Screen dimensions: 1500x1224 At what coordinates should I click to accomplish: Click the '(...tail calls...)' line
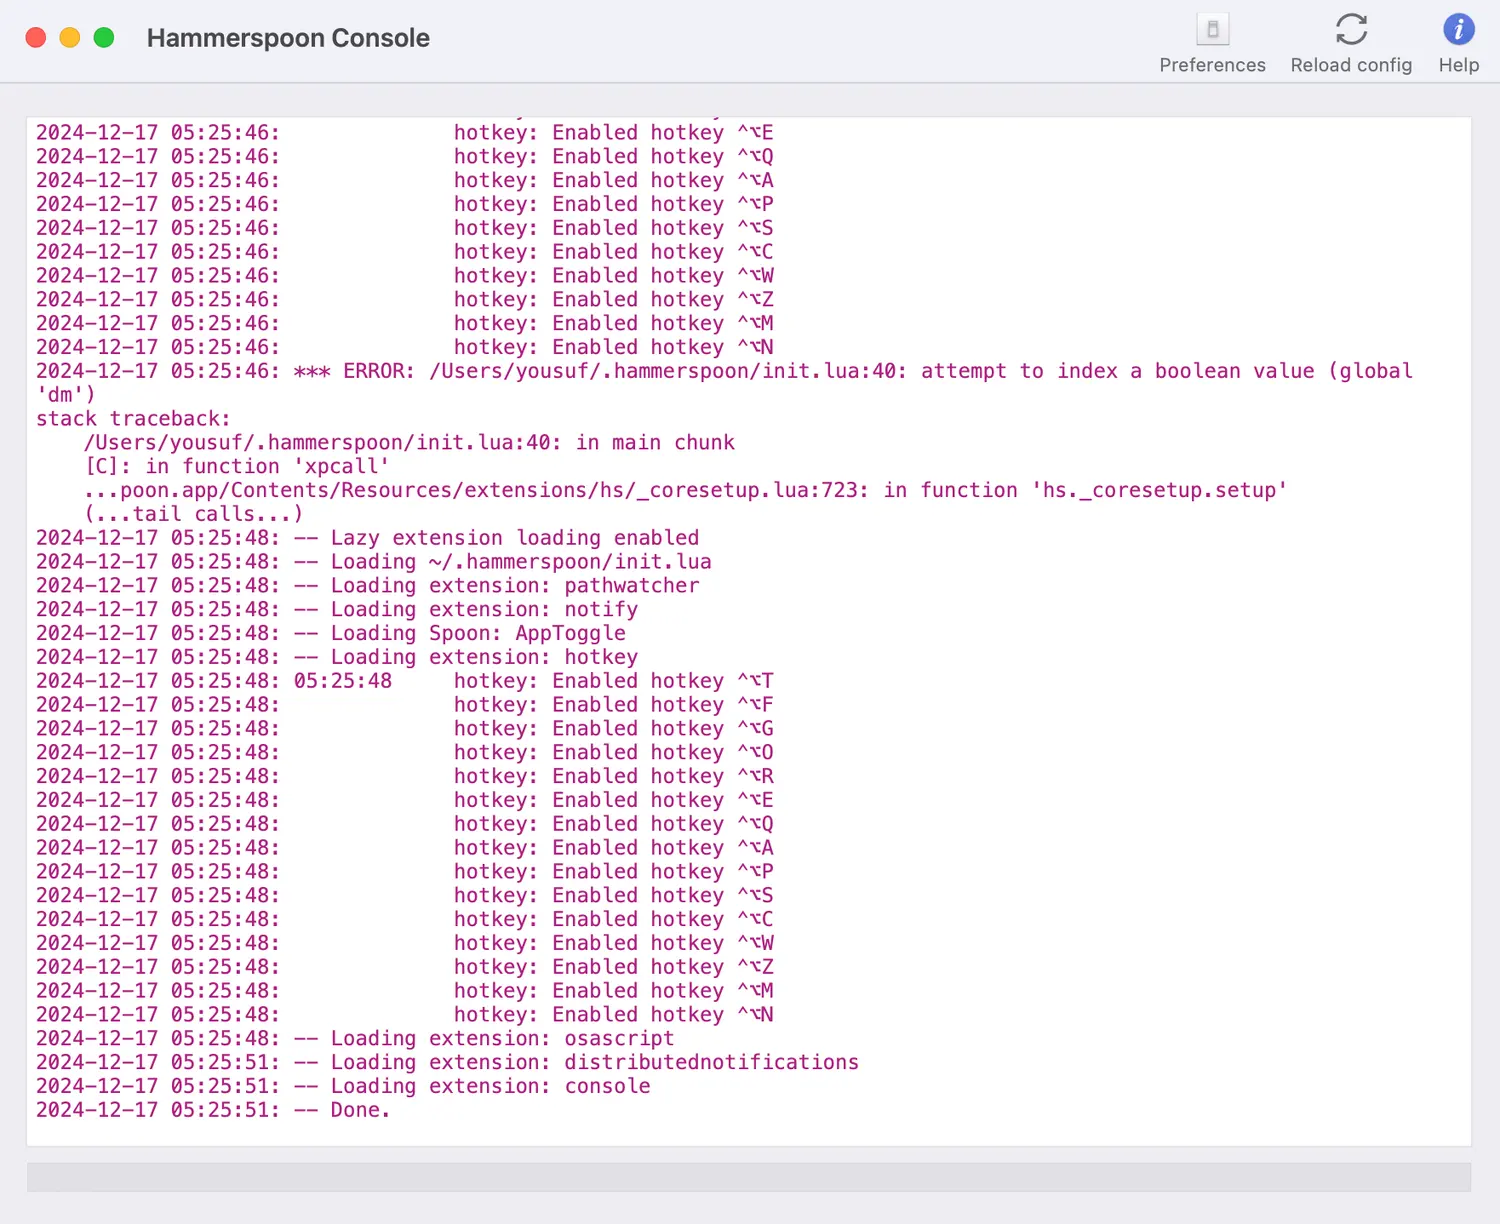(194, 514)
